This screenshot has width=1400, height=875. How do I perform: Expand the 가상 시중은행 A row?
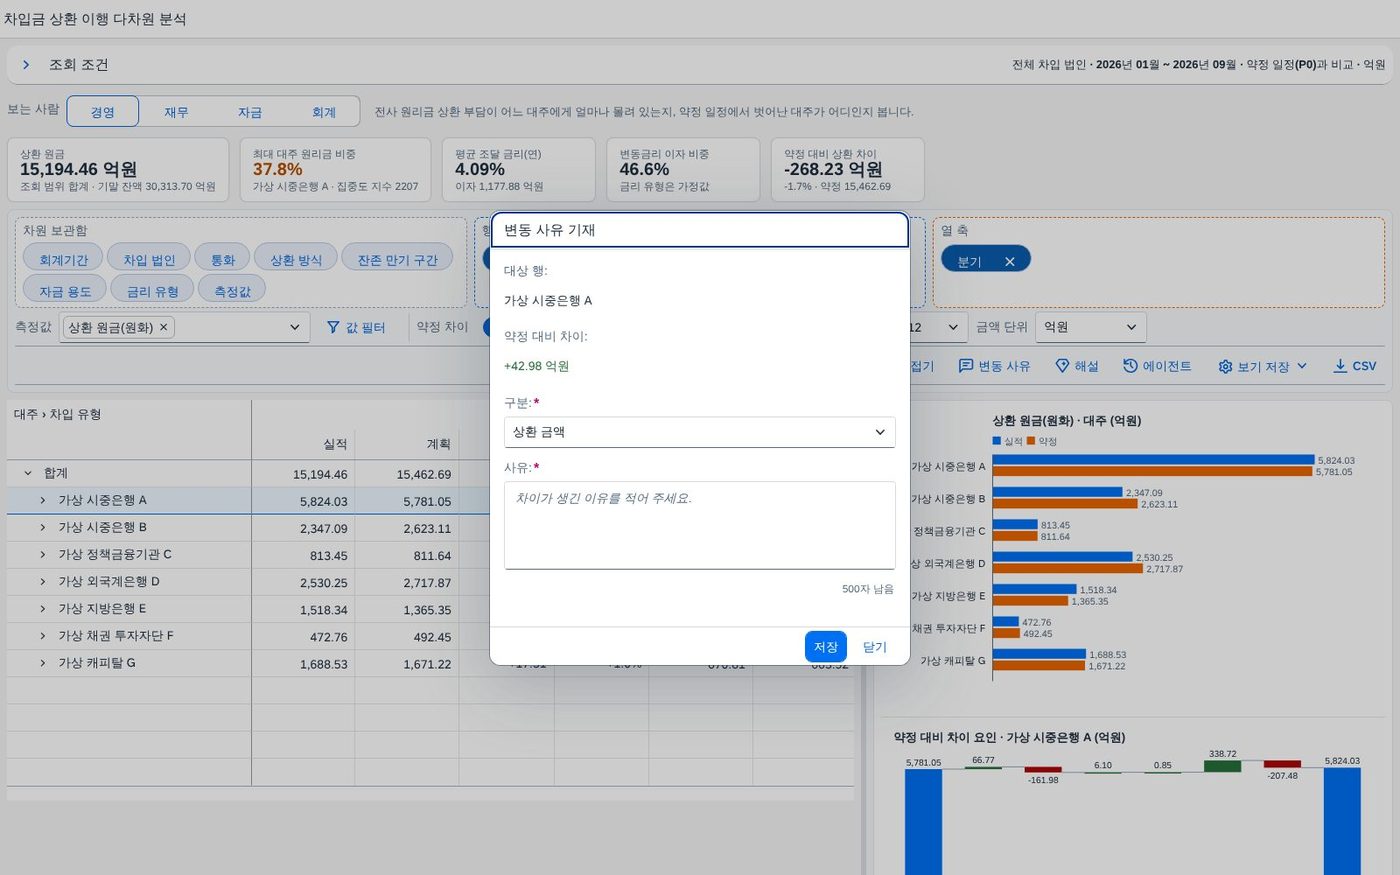click(43, 500)
